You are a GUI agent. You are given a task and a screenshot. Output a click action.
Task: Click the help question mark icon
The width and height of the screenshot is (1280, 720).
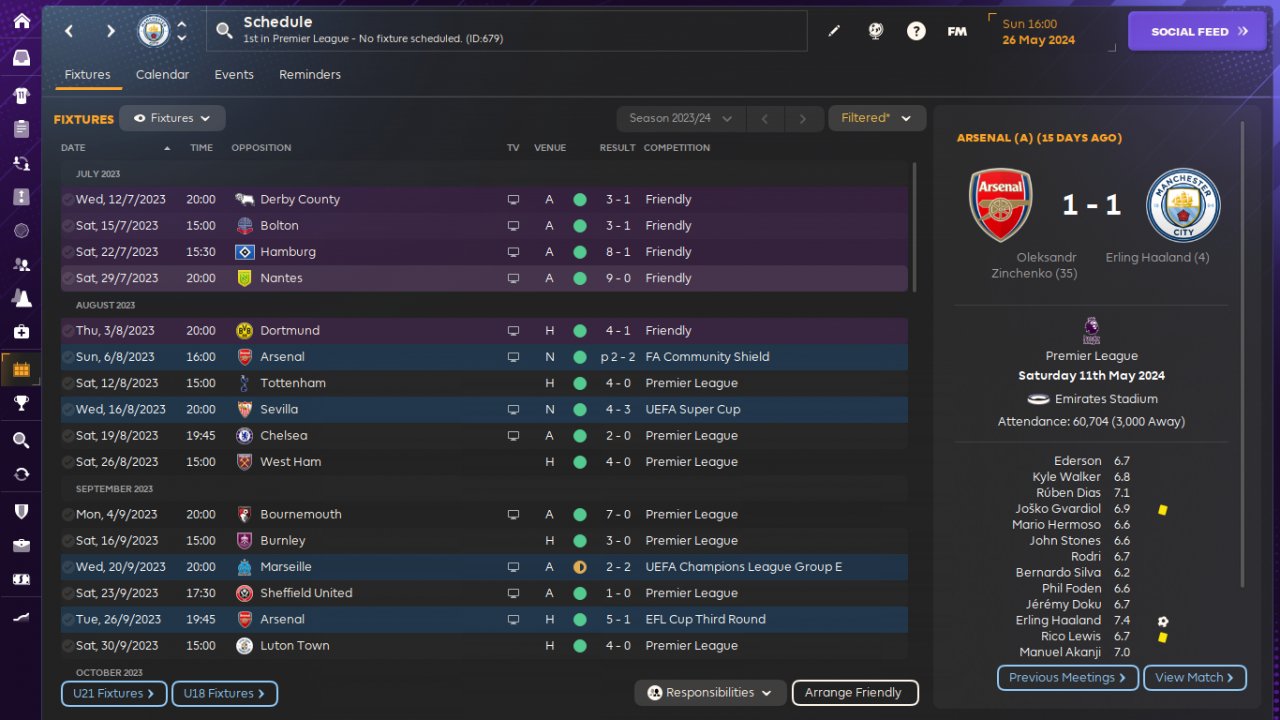pos(916,31)
